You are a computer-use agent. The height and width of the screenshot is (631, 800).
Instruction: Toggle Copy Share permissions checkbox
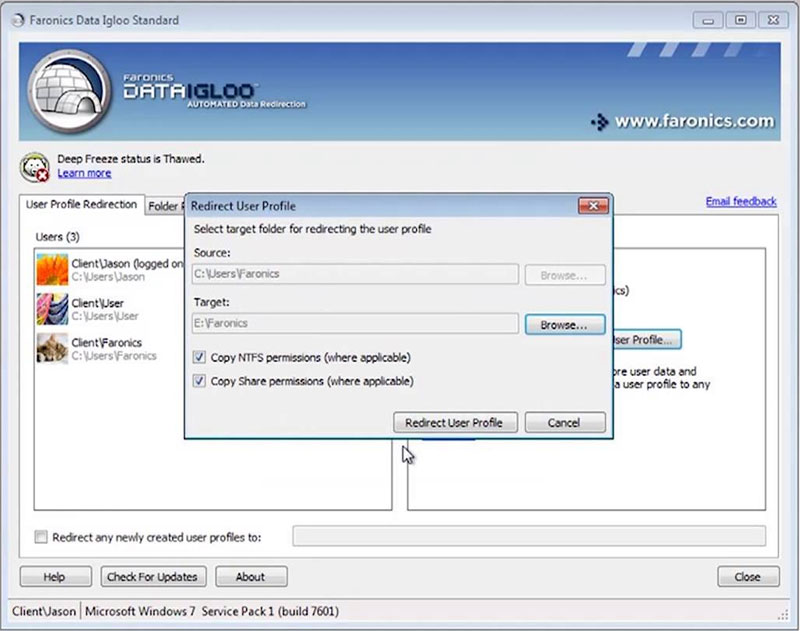[199, 381]
